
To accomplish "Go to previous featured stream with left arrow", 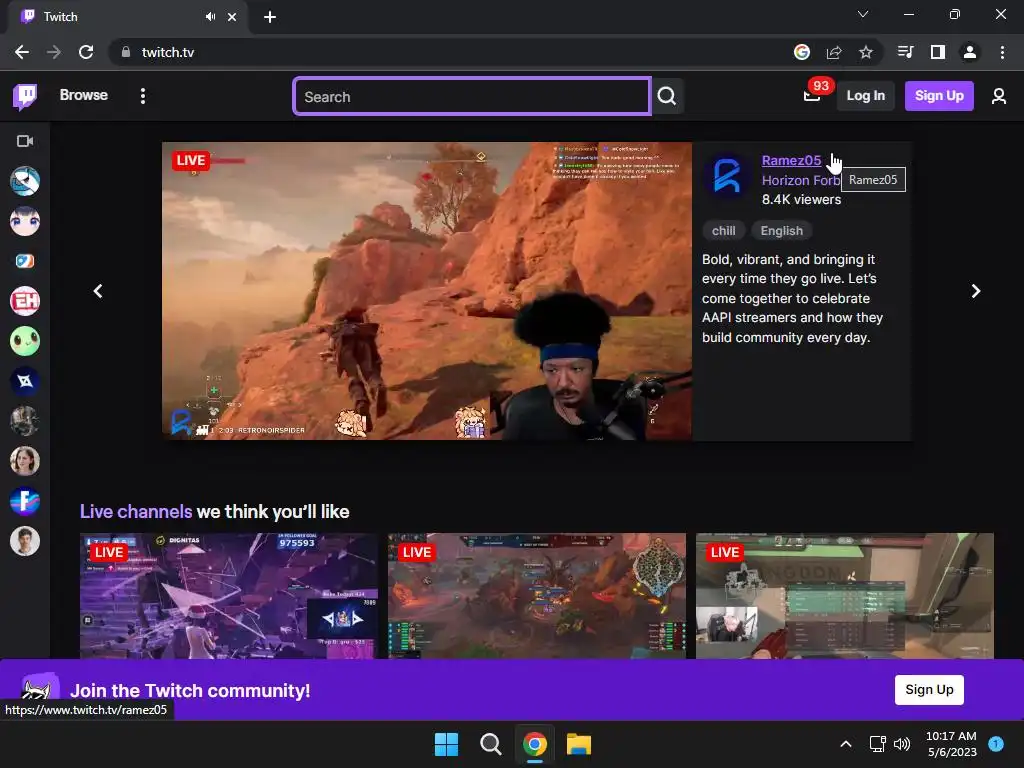I will pos(98,291).
